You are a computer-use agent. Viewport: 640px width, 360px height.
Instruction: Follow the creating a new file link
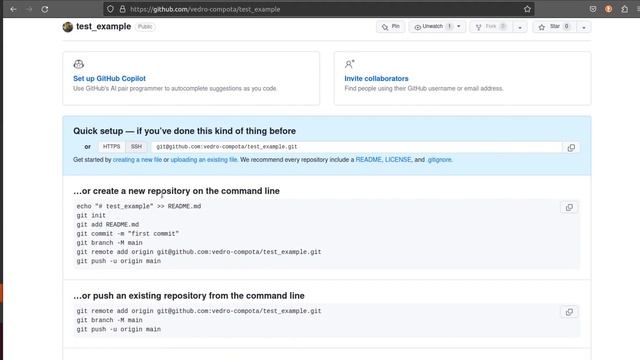[137, 160]
